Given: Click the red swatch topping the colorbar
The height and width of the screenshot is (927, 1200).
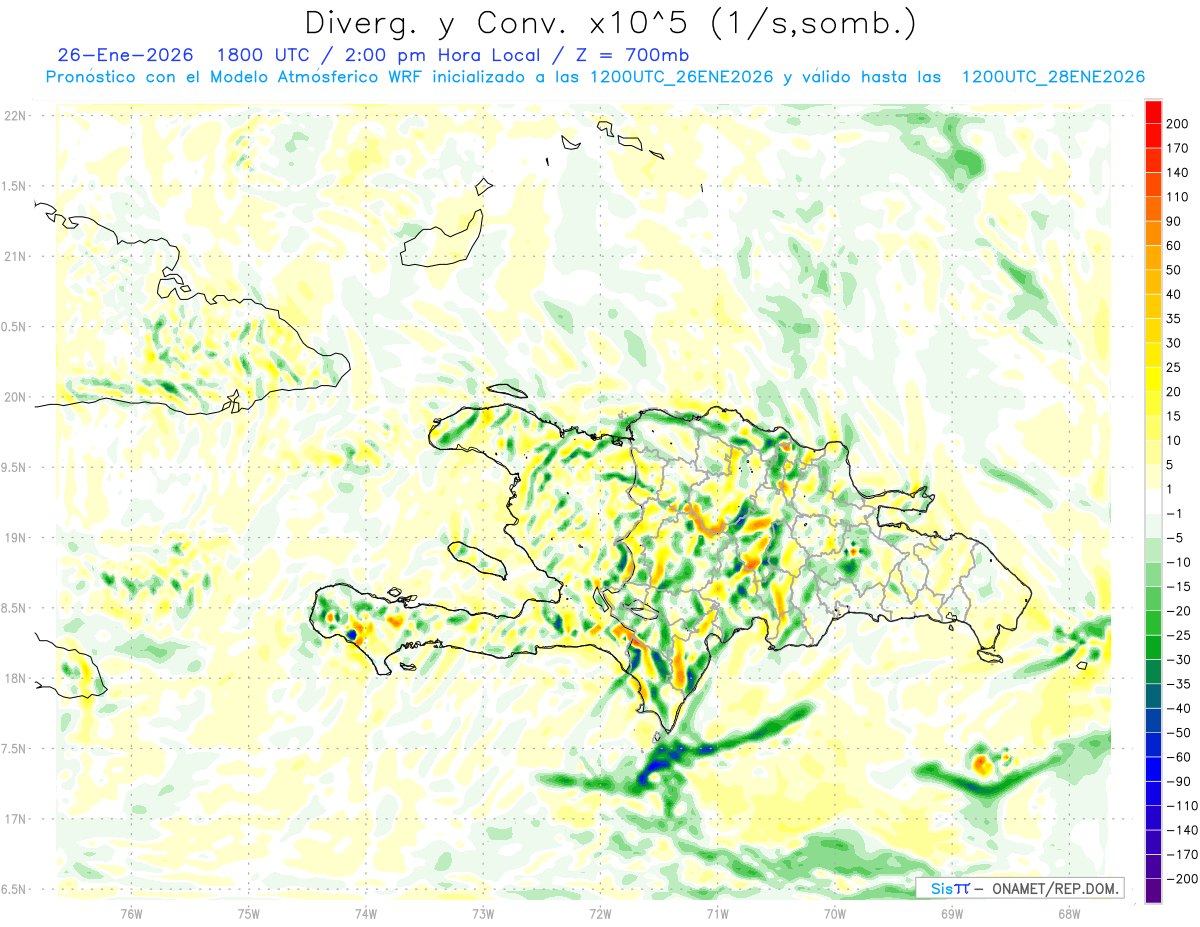Looking at the screenshot, I should (1153, 111).
